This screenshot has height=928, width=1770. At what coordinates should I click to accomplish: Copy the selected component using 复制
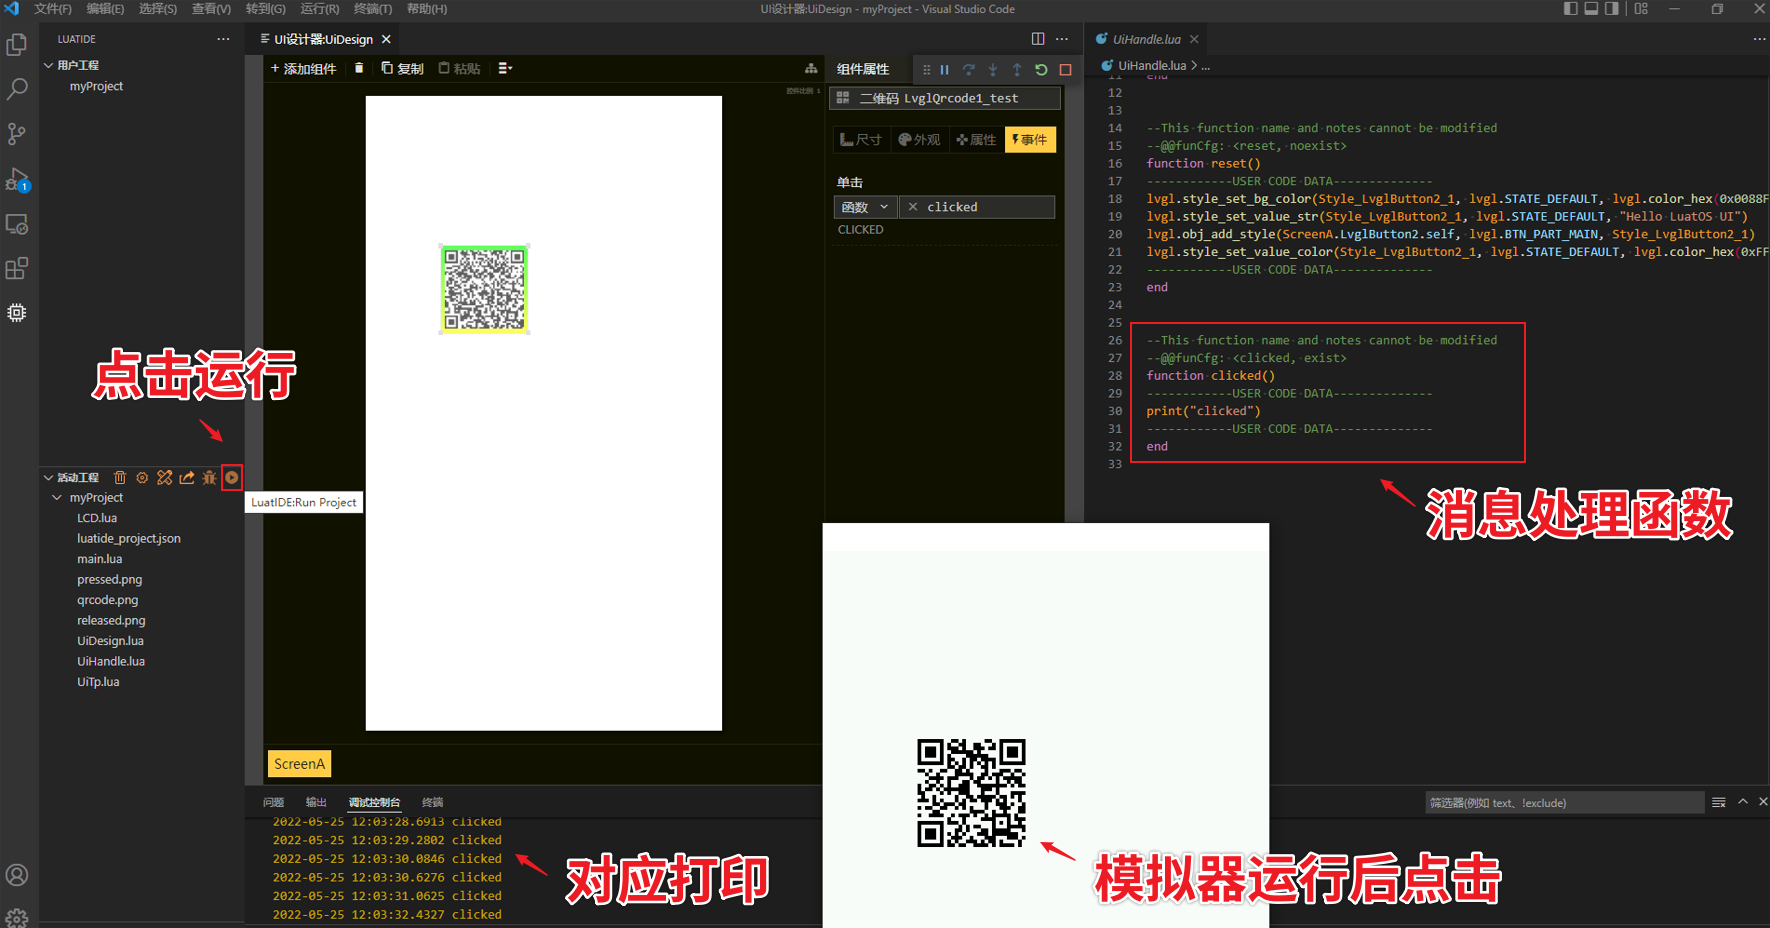coord(403,68)
